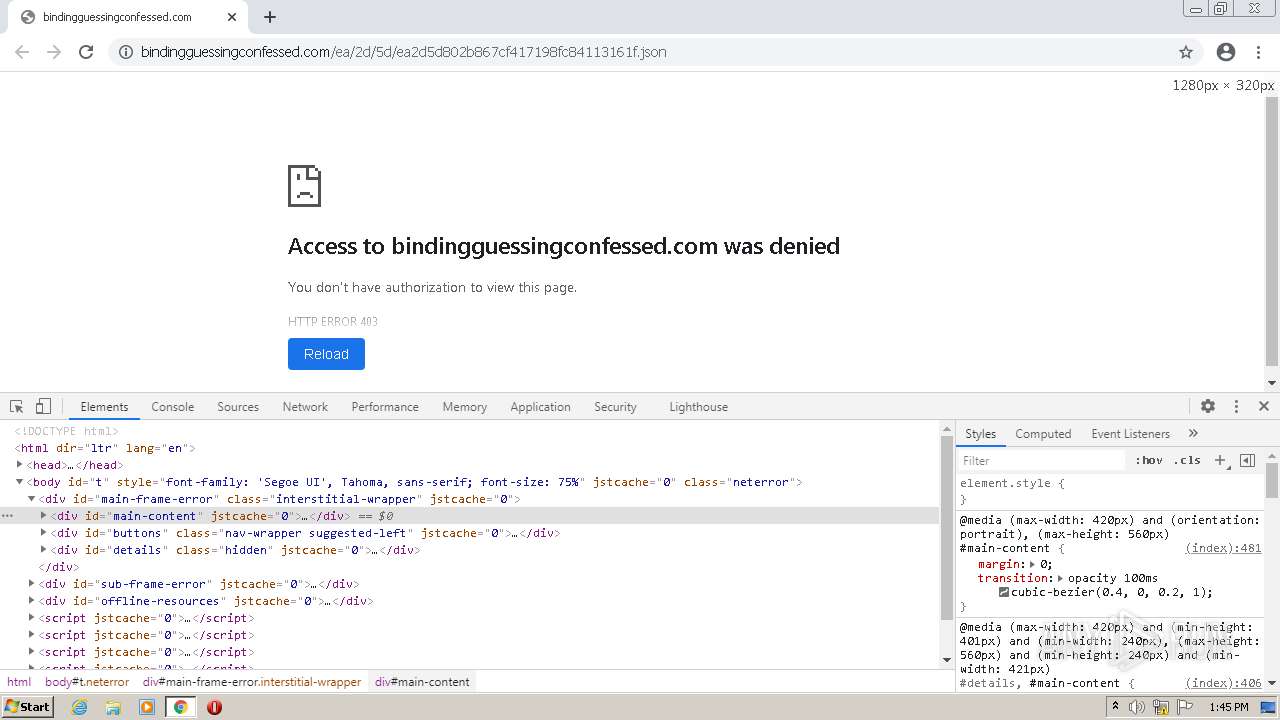
Task: Open Windows Explorer folder from taskbar
Action: coord(113,707)
